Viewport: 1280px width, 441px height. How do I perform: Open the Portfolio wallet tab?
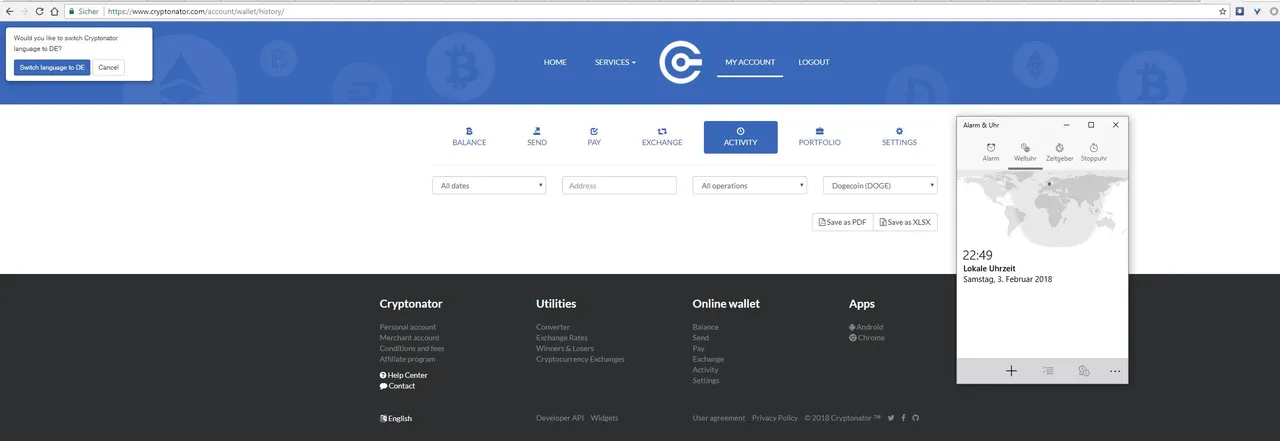point(819,137)
